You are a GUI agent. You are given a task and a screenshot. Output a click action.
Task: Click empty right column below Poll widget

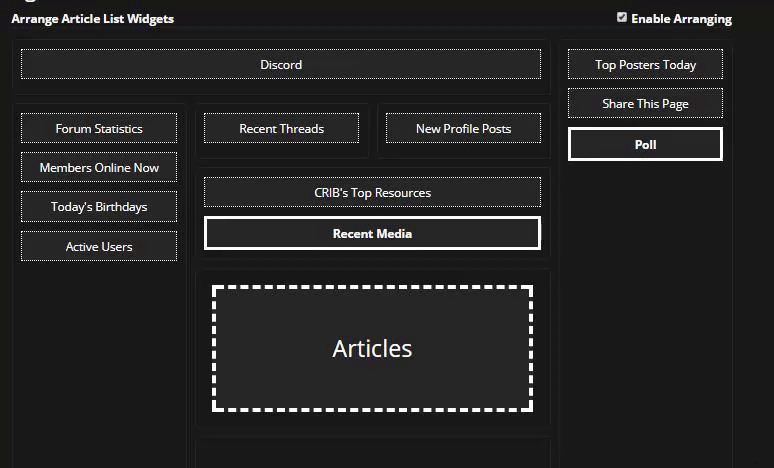(645, 300)
